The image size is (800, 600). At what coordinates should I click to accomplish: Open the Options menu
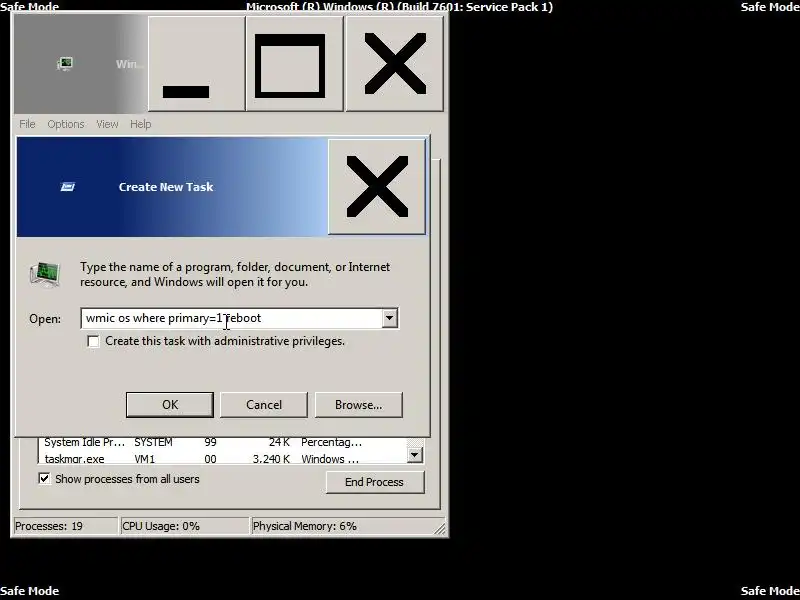(x=66, y=124)
